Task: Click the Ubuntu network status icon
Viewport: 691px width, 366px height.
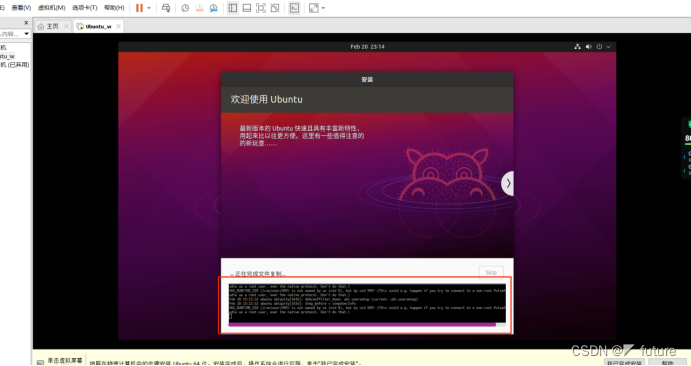Action: click(x=577, y=47)
